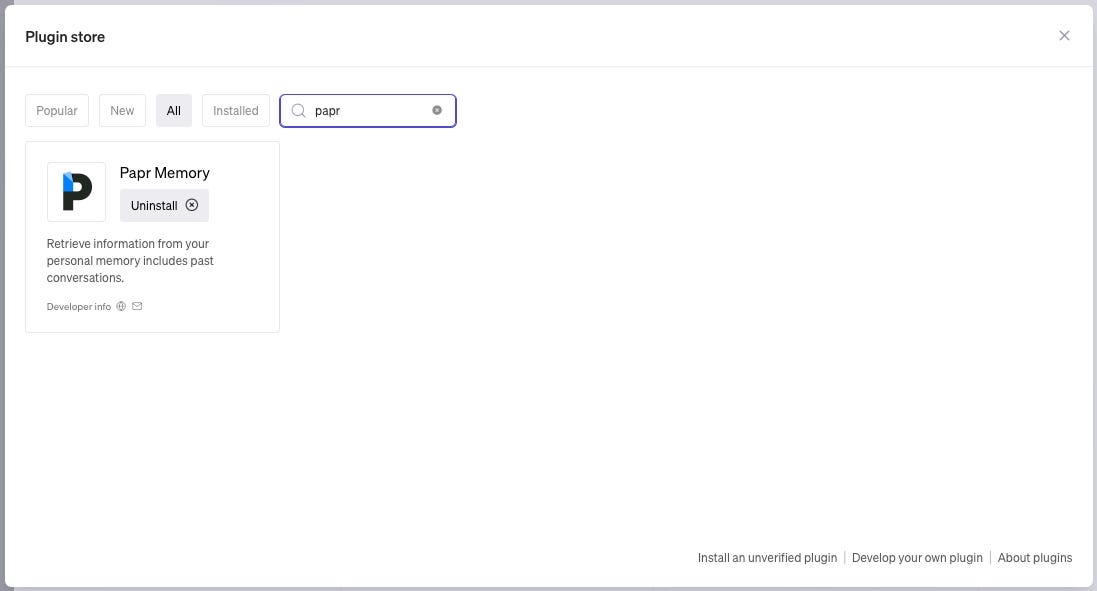The height and width of the screenshot is (591, 1097).
Task: Uninstall the Papr Memory plugin
Action: (x=164, y=206)
